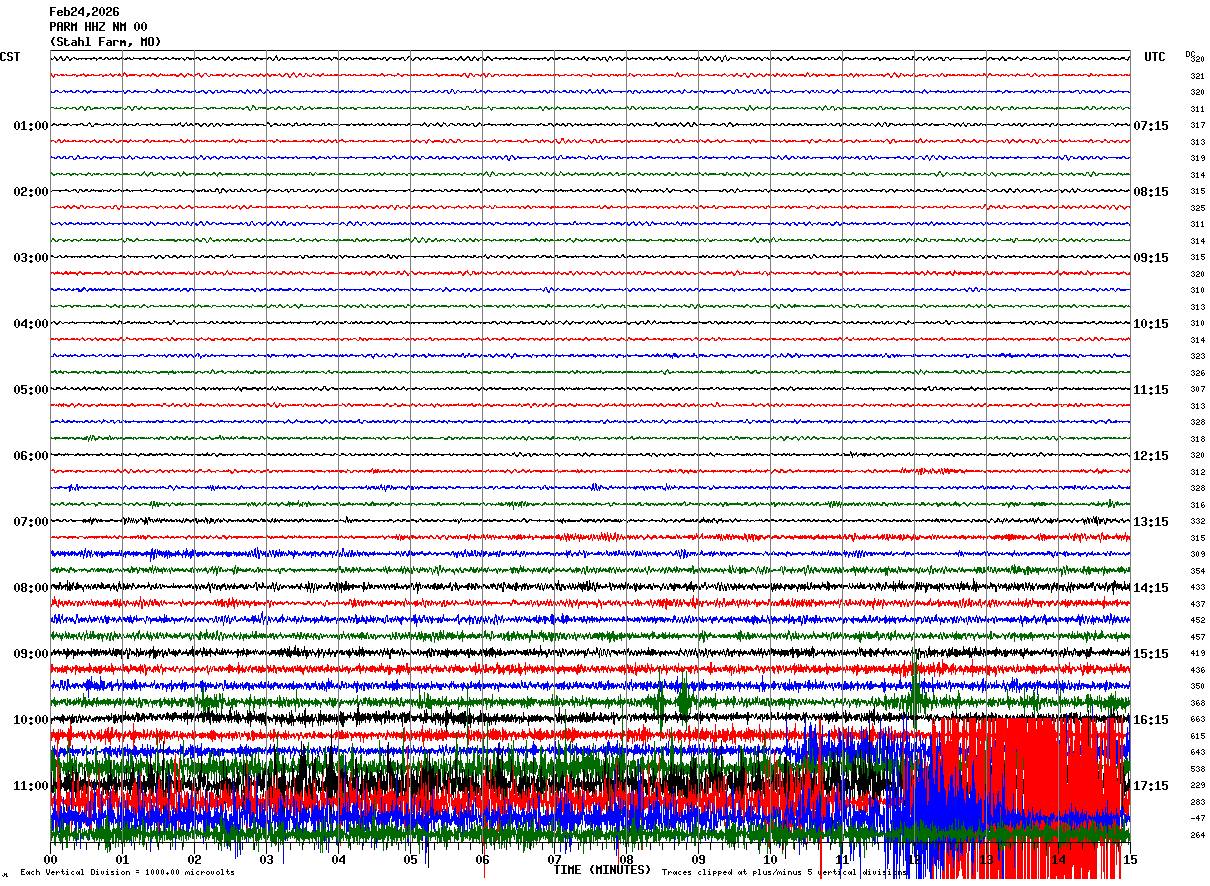The width and height of the screenshot is (1210, 886).
Task: Click the 'CST' timezone label
Action: click(10, 57)
